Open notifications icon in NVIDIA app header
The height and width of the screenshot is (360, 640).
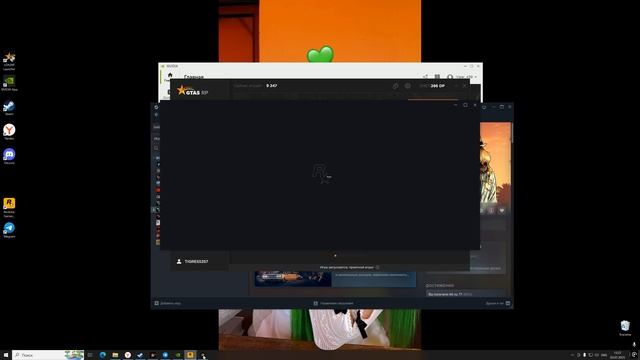click(x=437, y=77)
